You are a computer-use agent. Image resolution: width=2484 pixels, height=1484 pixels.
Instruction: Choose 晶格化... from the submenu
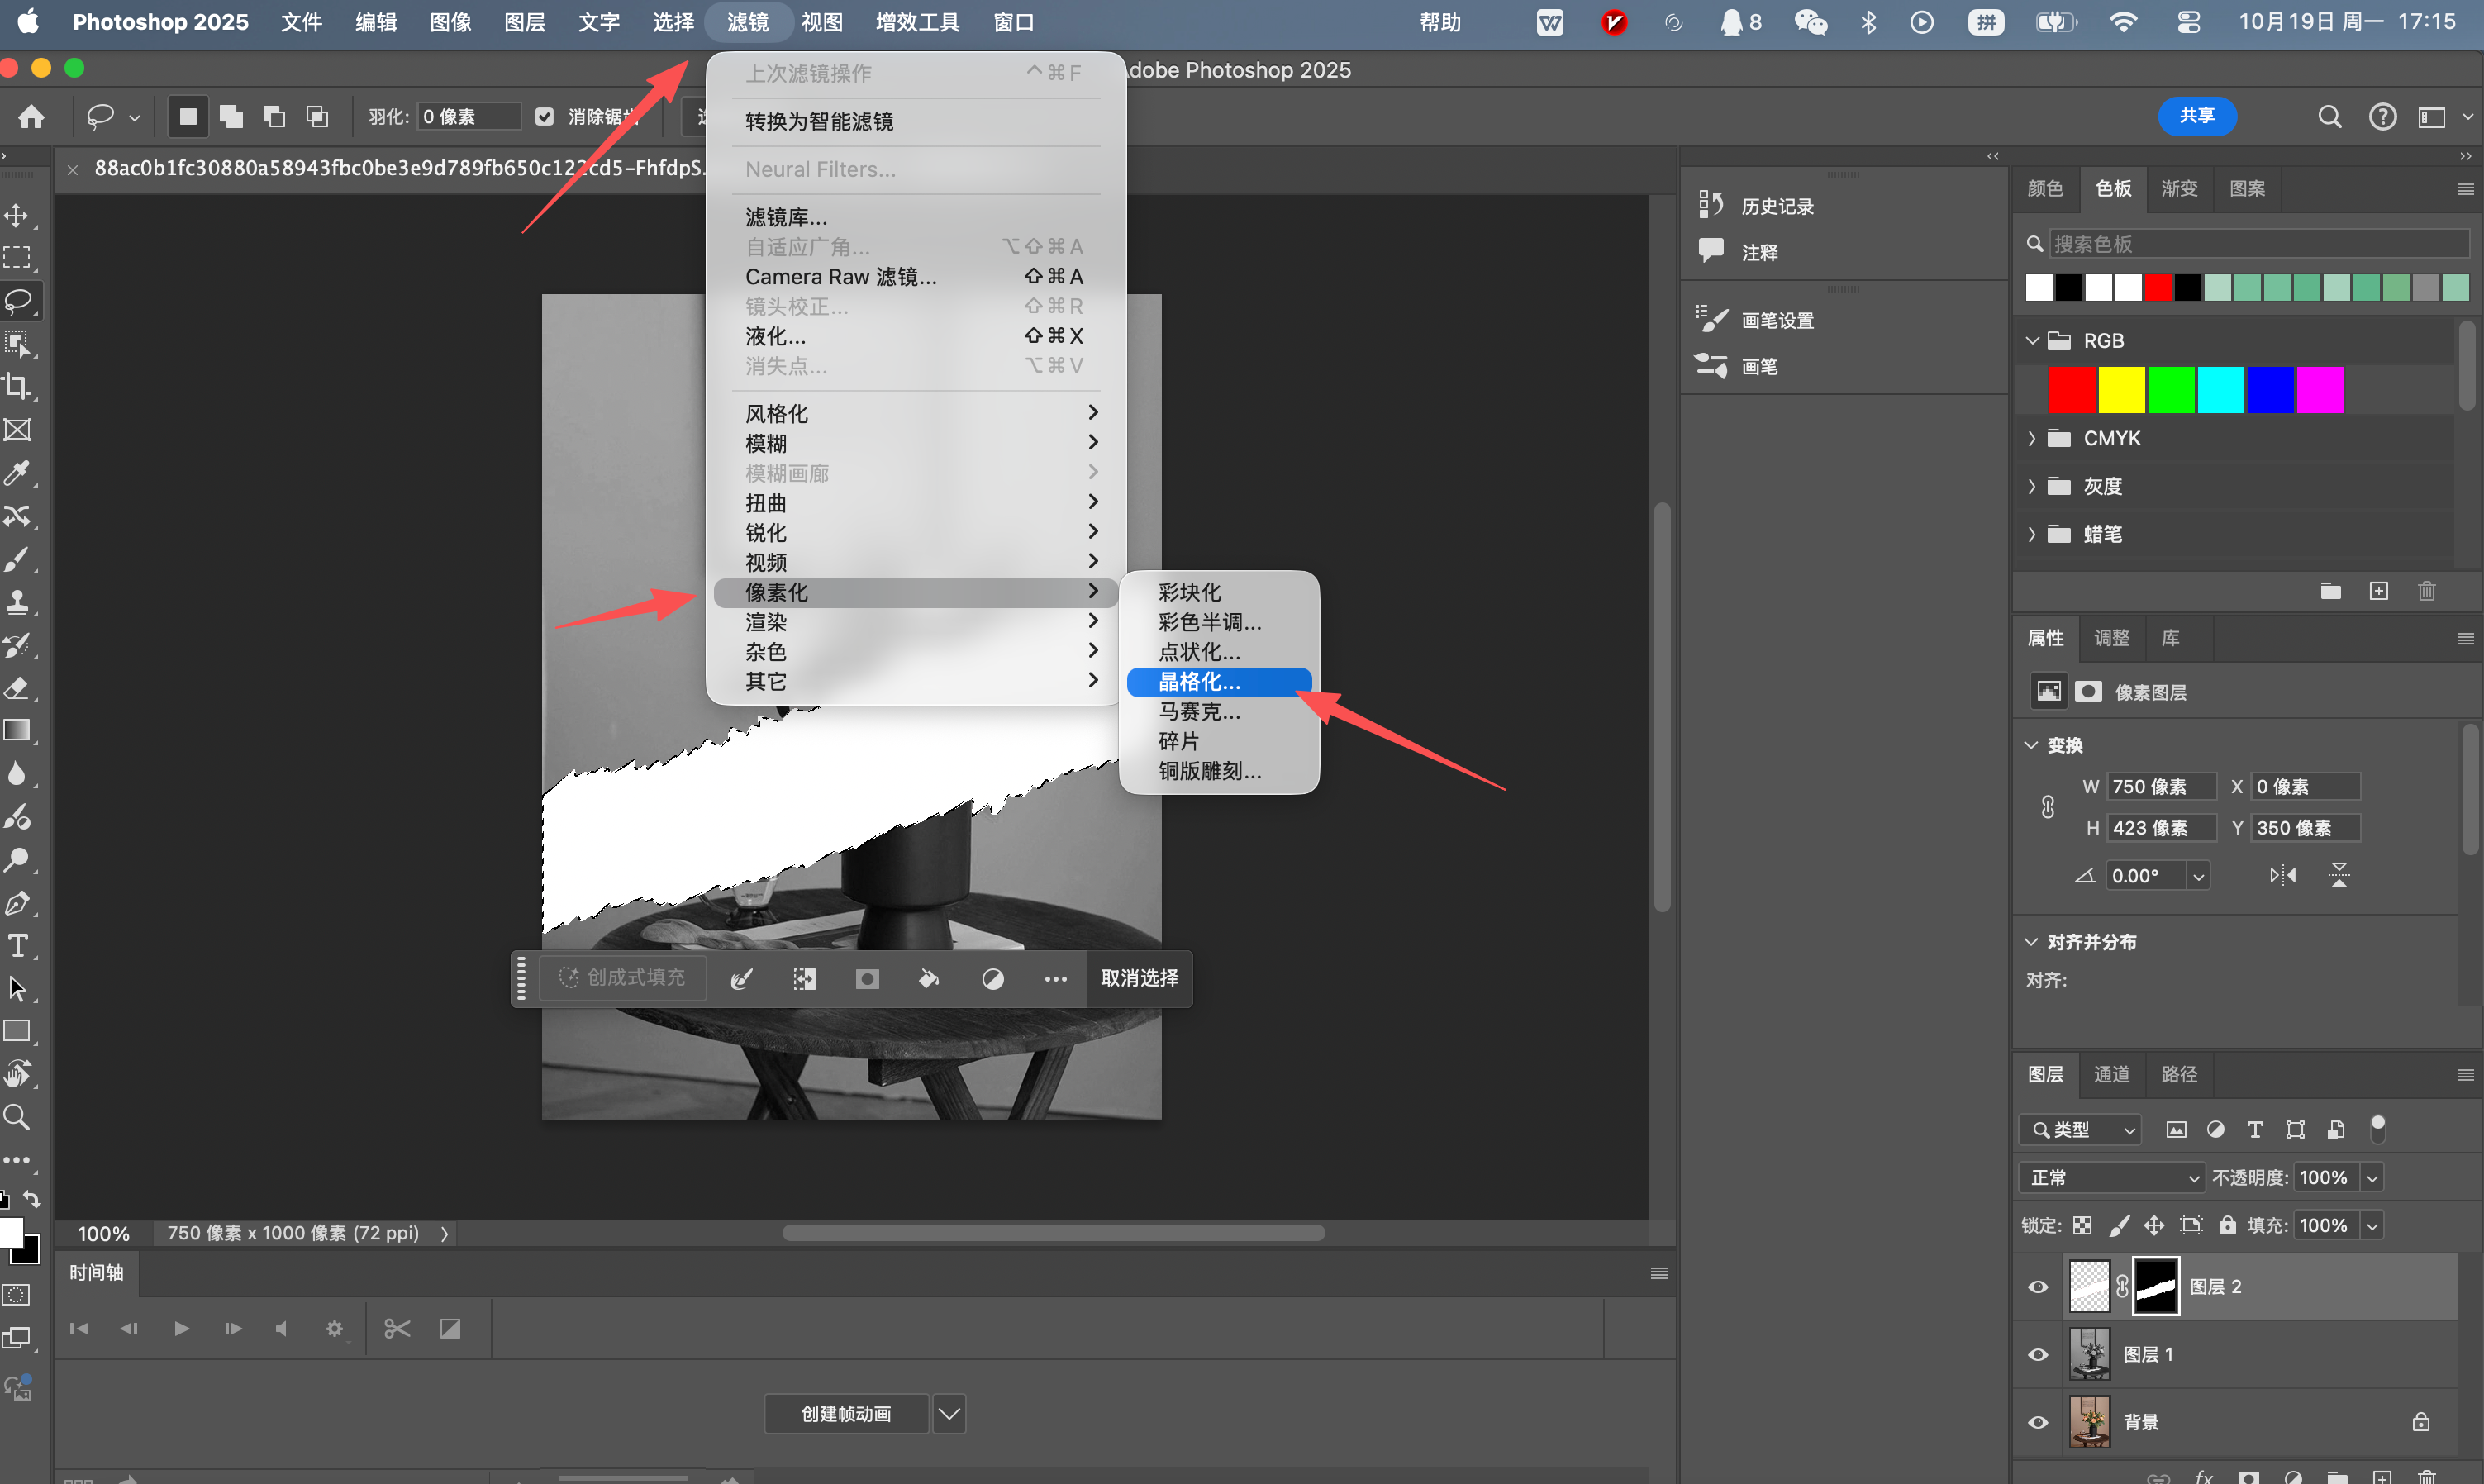1219,682
